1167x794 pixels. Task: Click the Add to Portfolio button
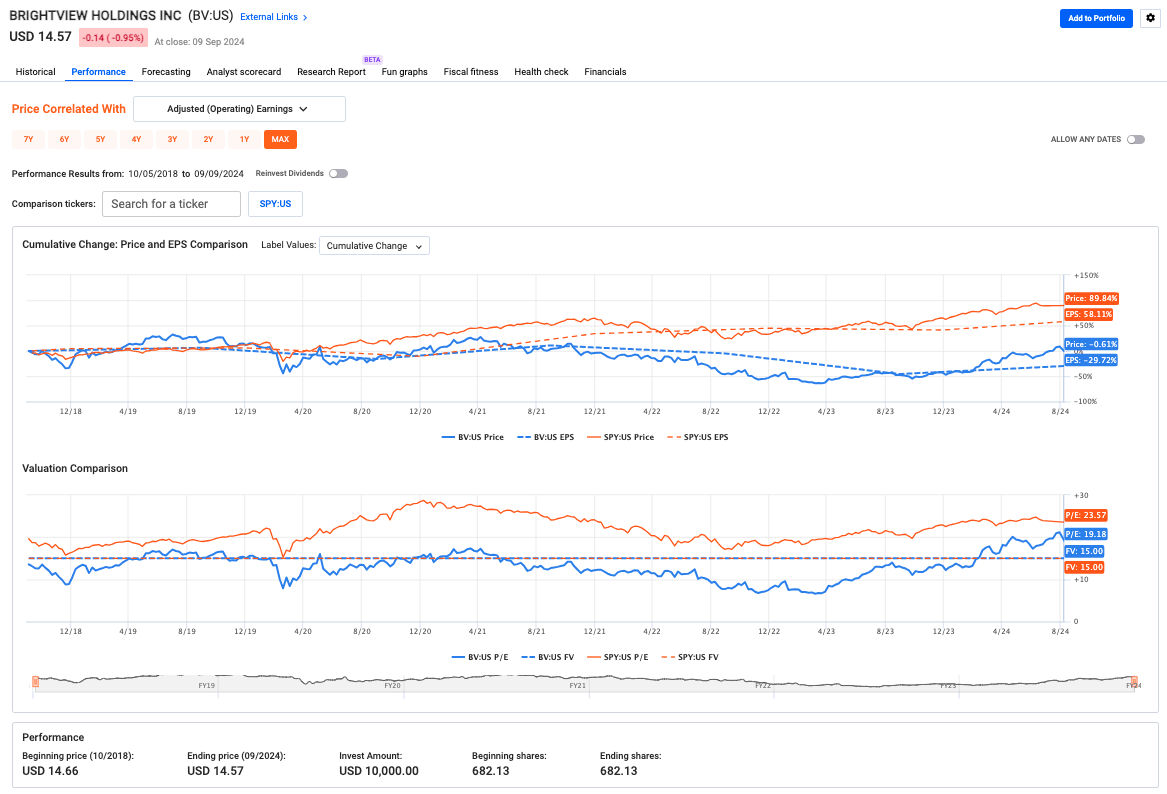pyautogui.click(x=1096, y=18)
